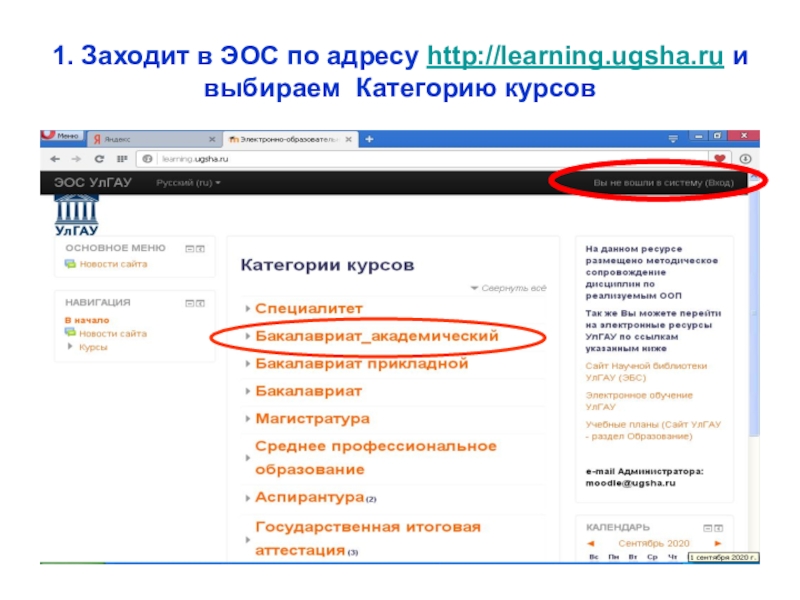Open Новости сайта in Основное меню

tap(113, 264)
